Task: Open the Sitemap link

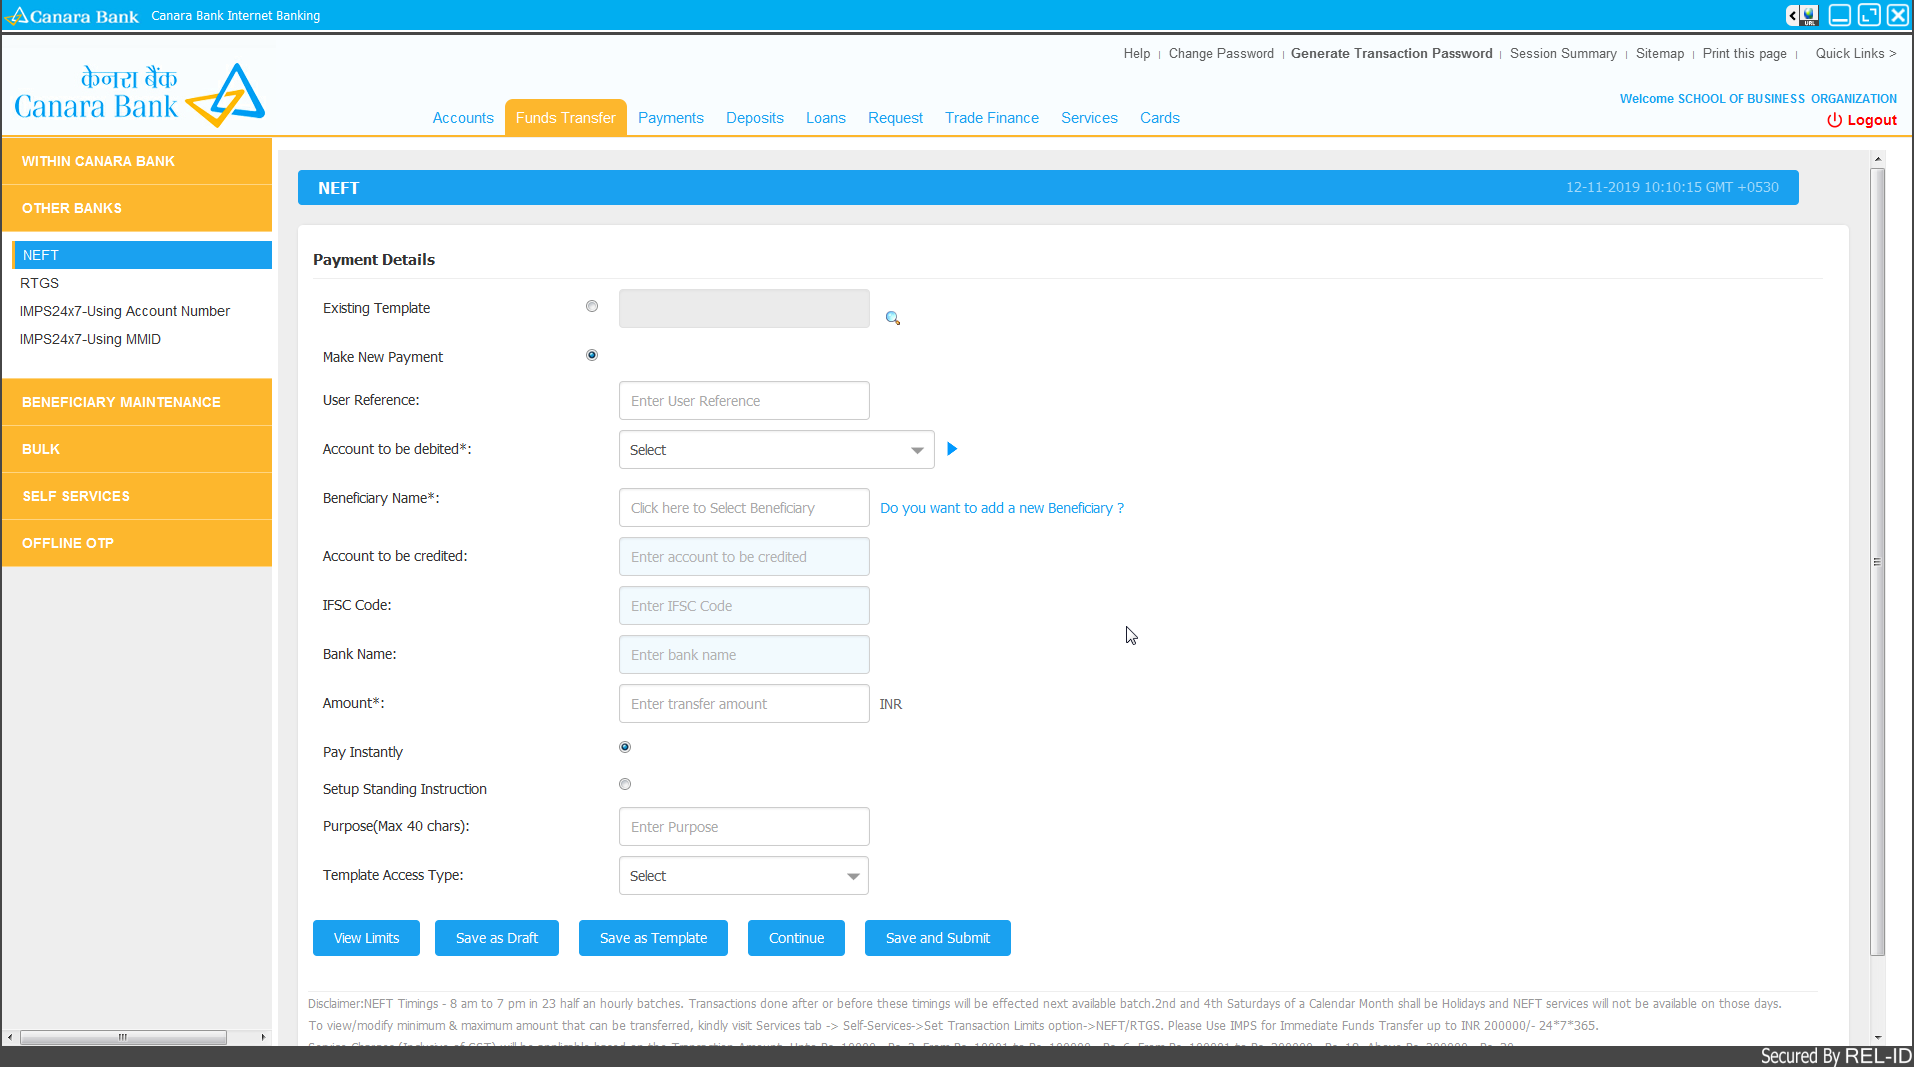Action: click(x=1660, y=53)
